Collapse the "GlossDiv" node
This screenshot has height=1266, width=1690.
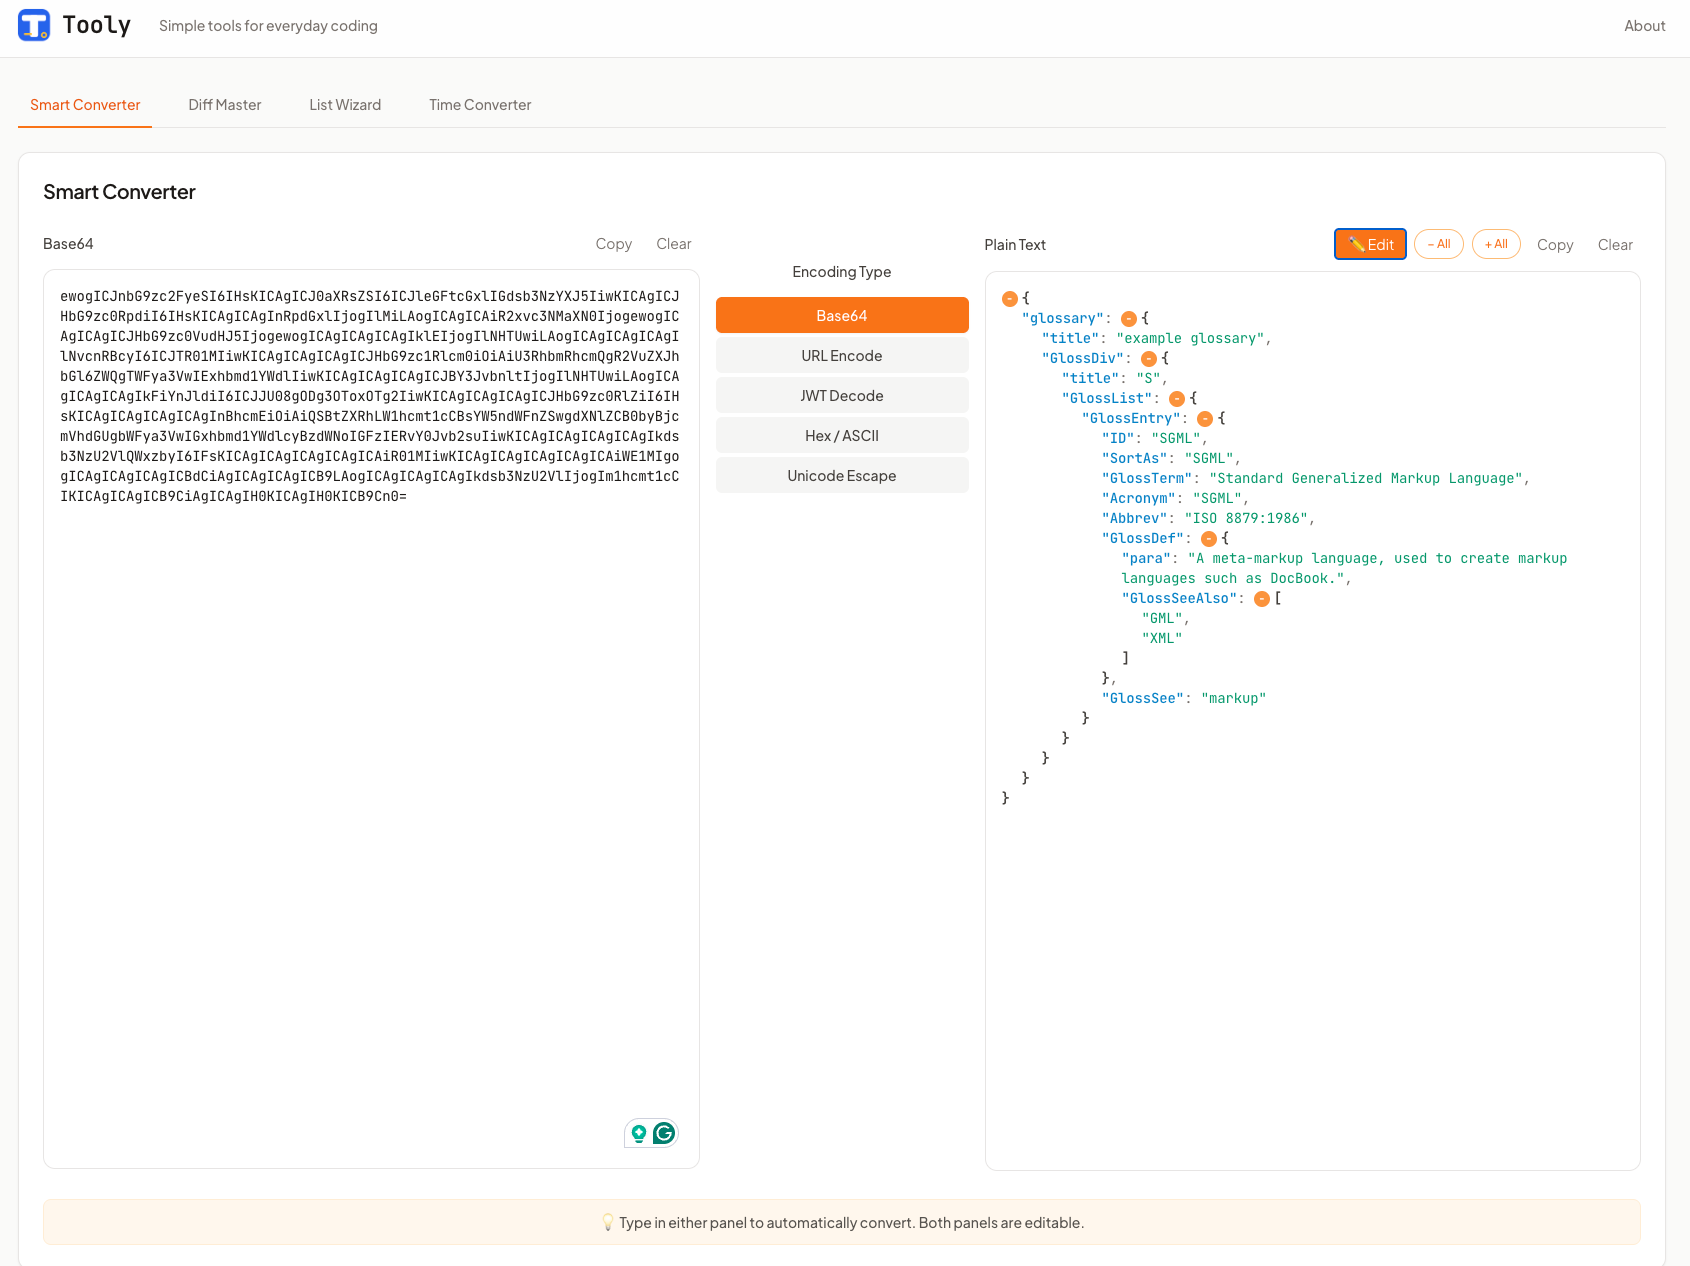pos(1149,358)
